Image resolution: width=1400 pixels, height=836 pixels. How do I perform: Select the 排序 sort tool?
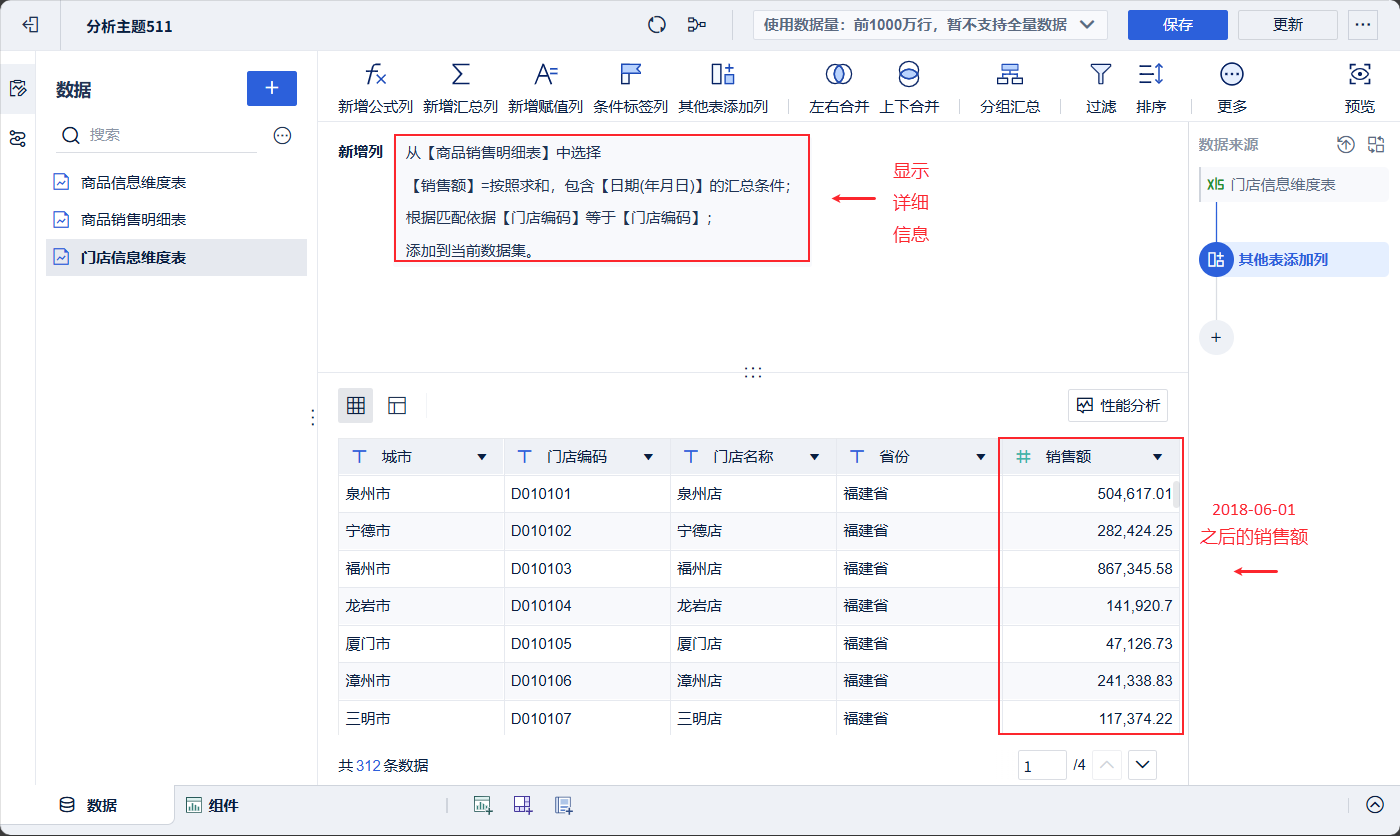1151,88
